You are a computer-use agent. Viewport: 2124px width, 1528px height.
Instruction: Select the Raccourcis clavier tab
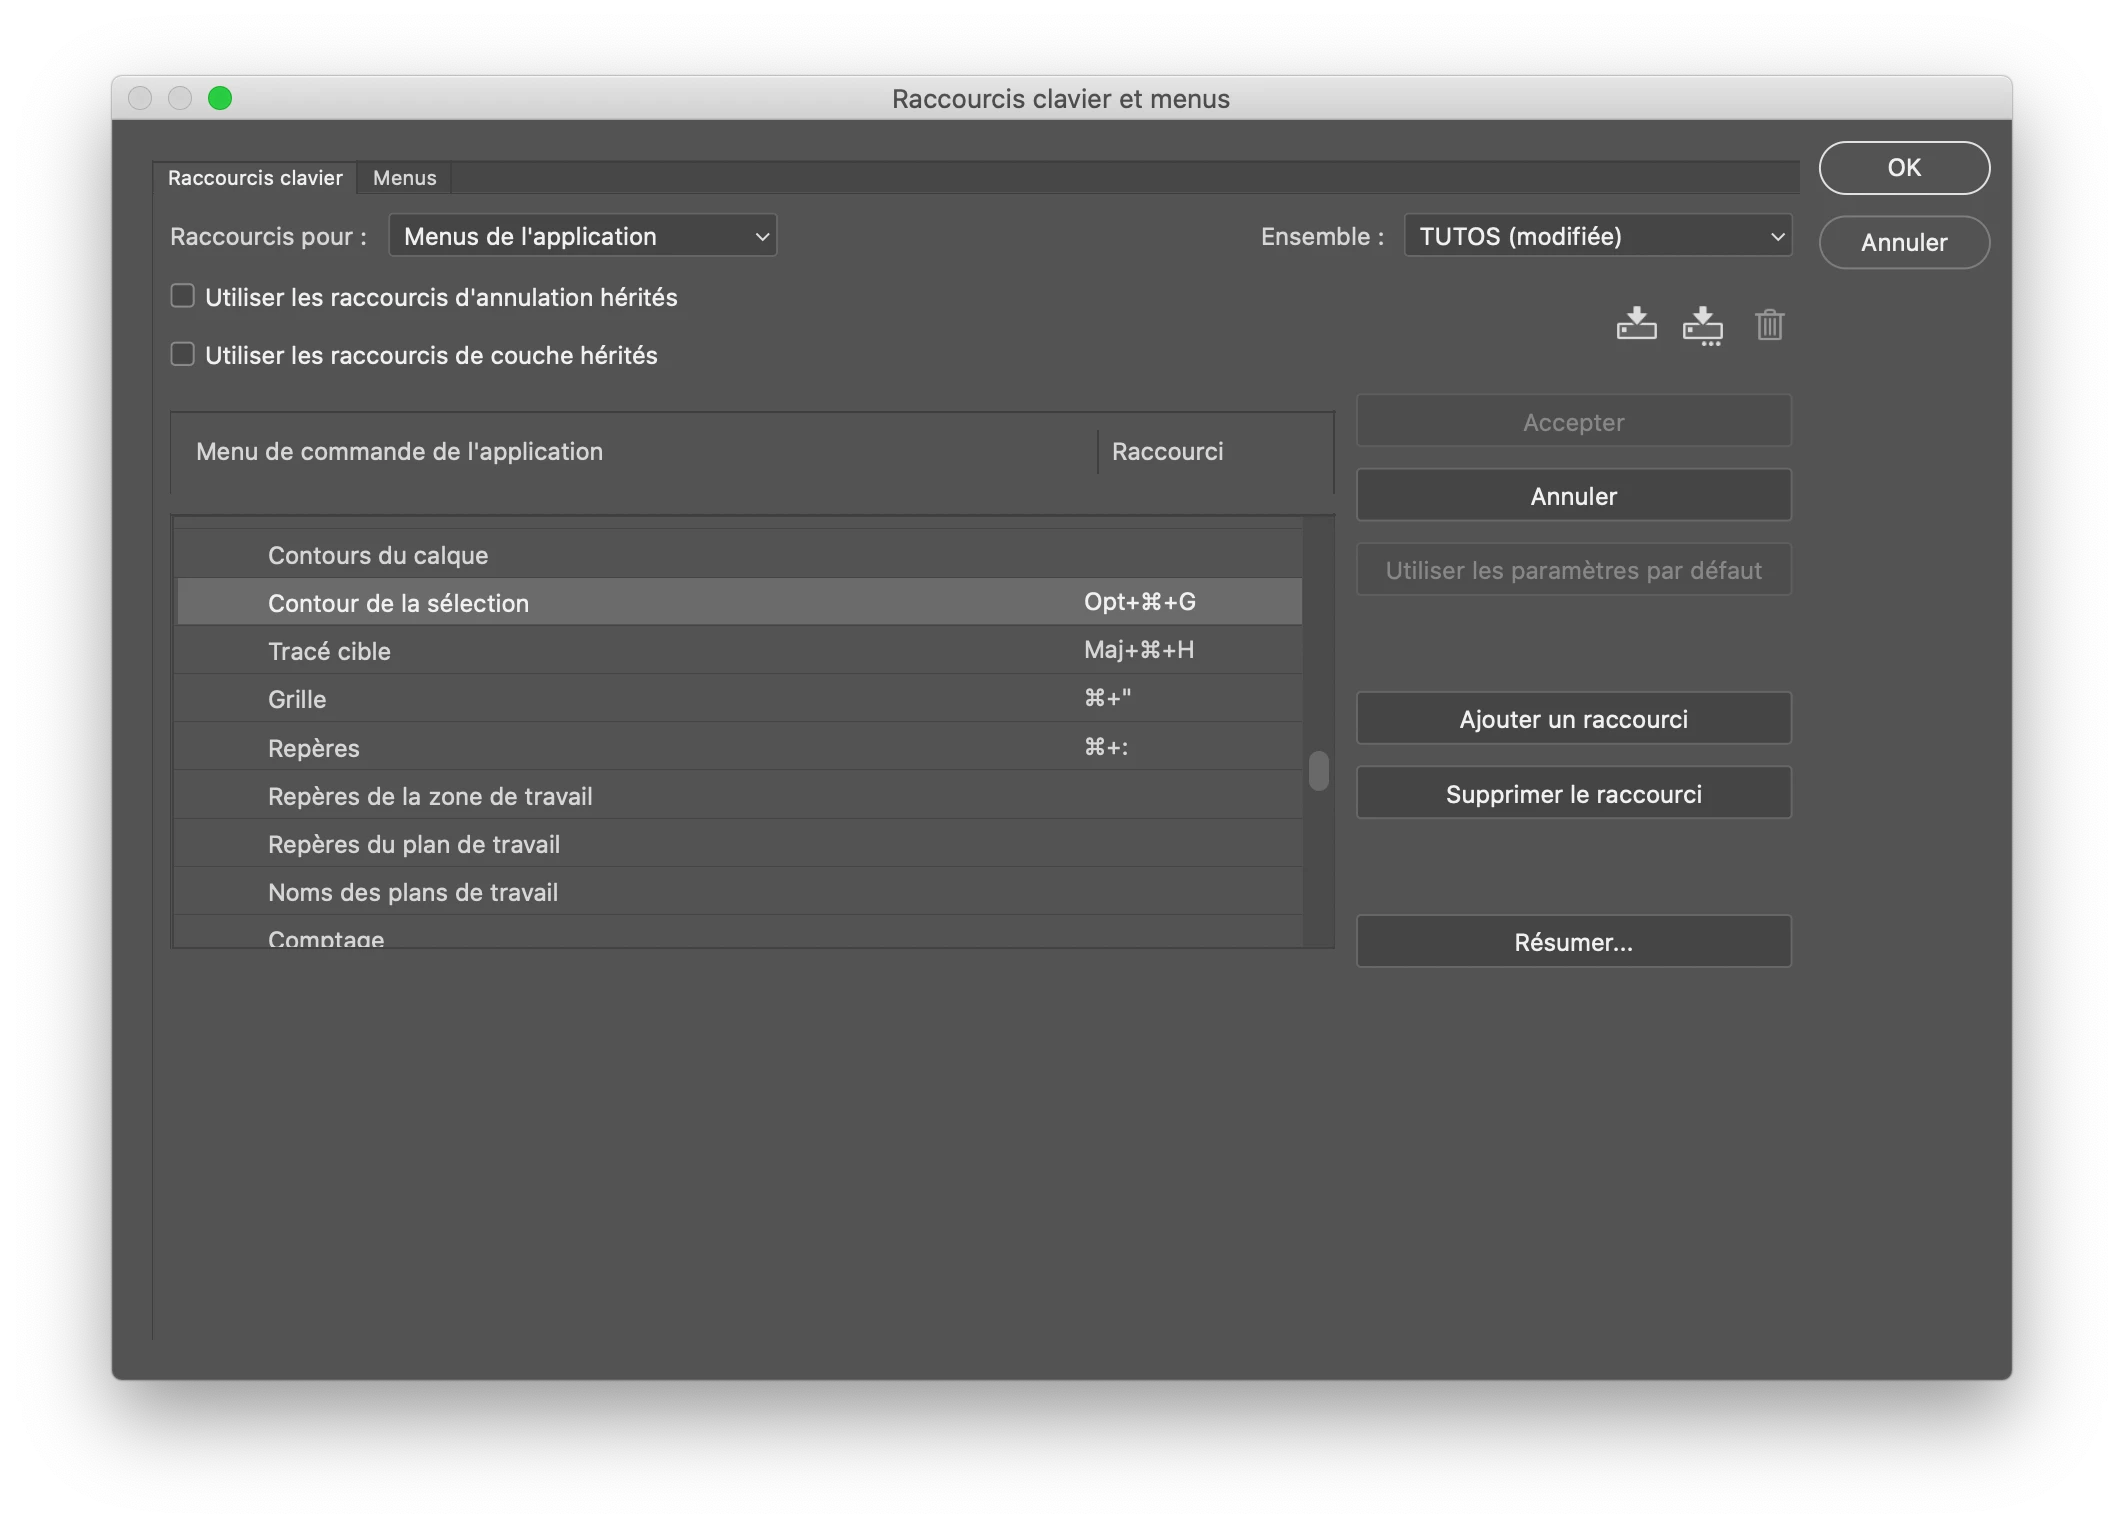point(255,178)
